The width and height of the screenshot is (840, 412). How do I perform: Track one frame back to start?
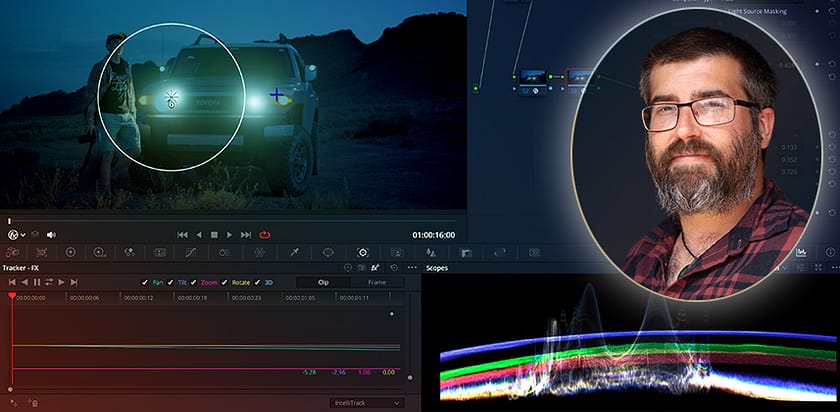[x=12, y=282]
